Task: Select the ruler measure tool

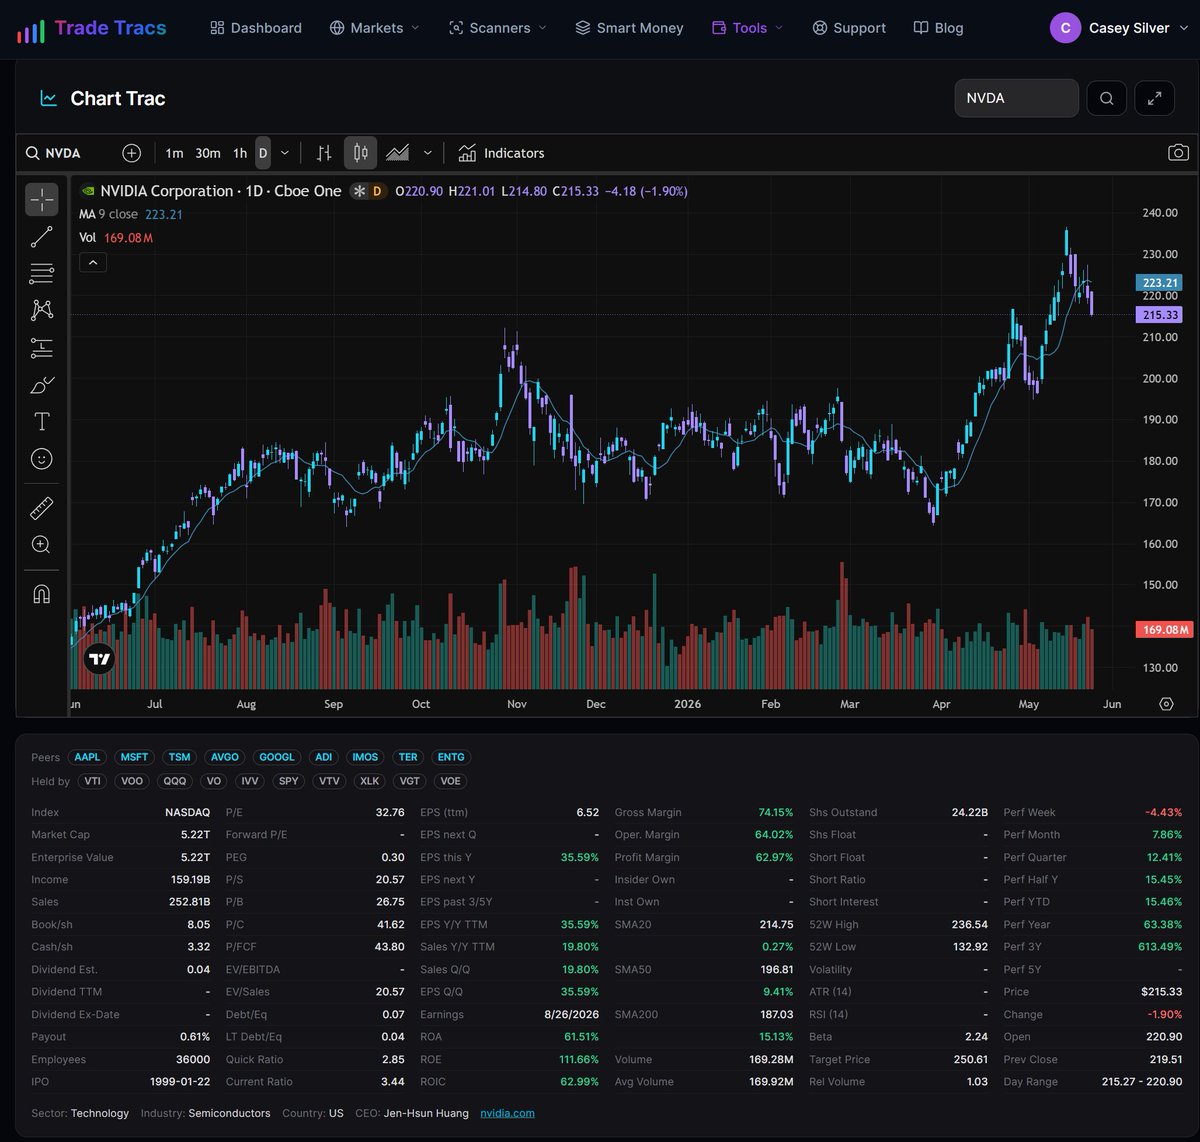Action: tap(42, 508)
